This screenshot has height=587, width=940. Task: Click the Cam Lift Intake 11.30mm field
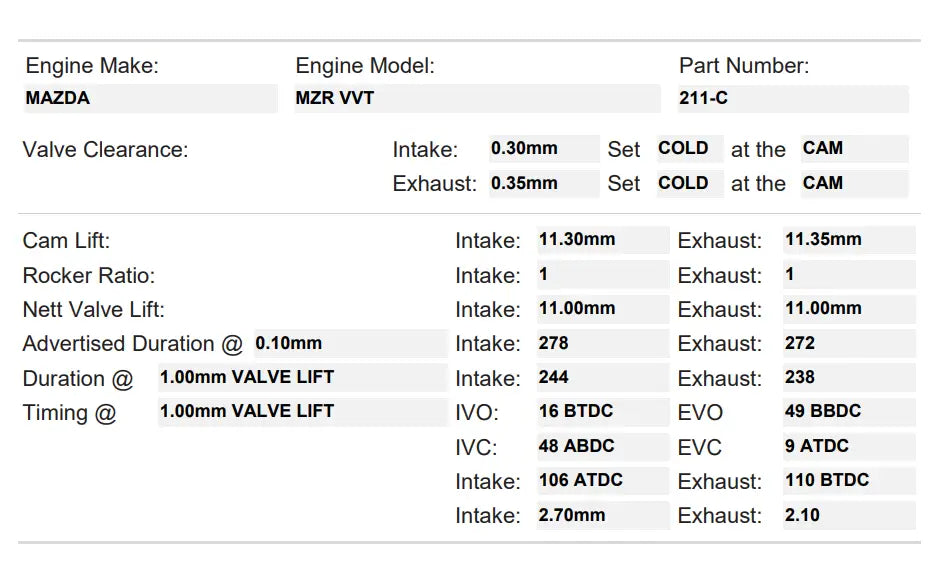602,240
